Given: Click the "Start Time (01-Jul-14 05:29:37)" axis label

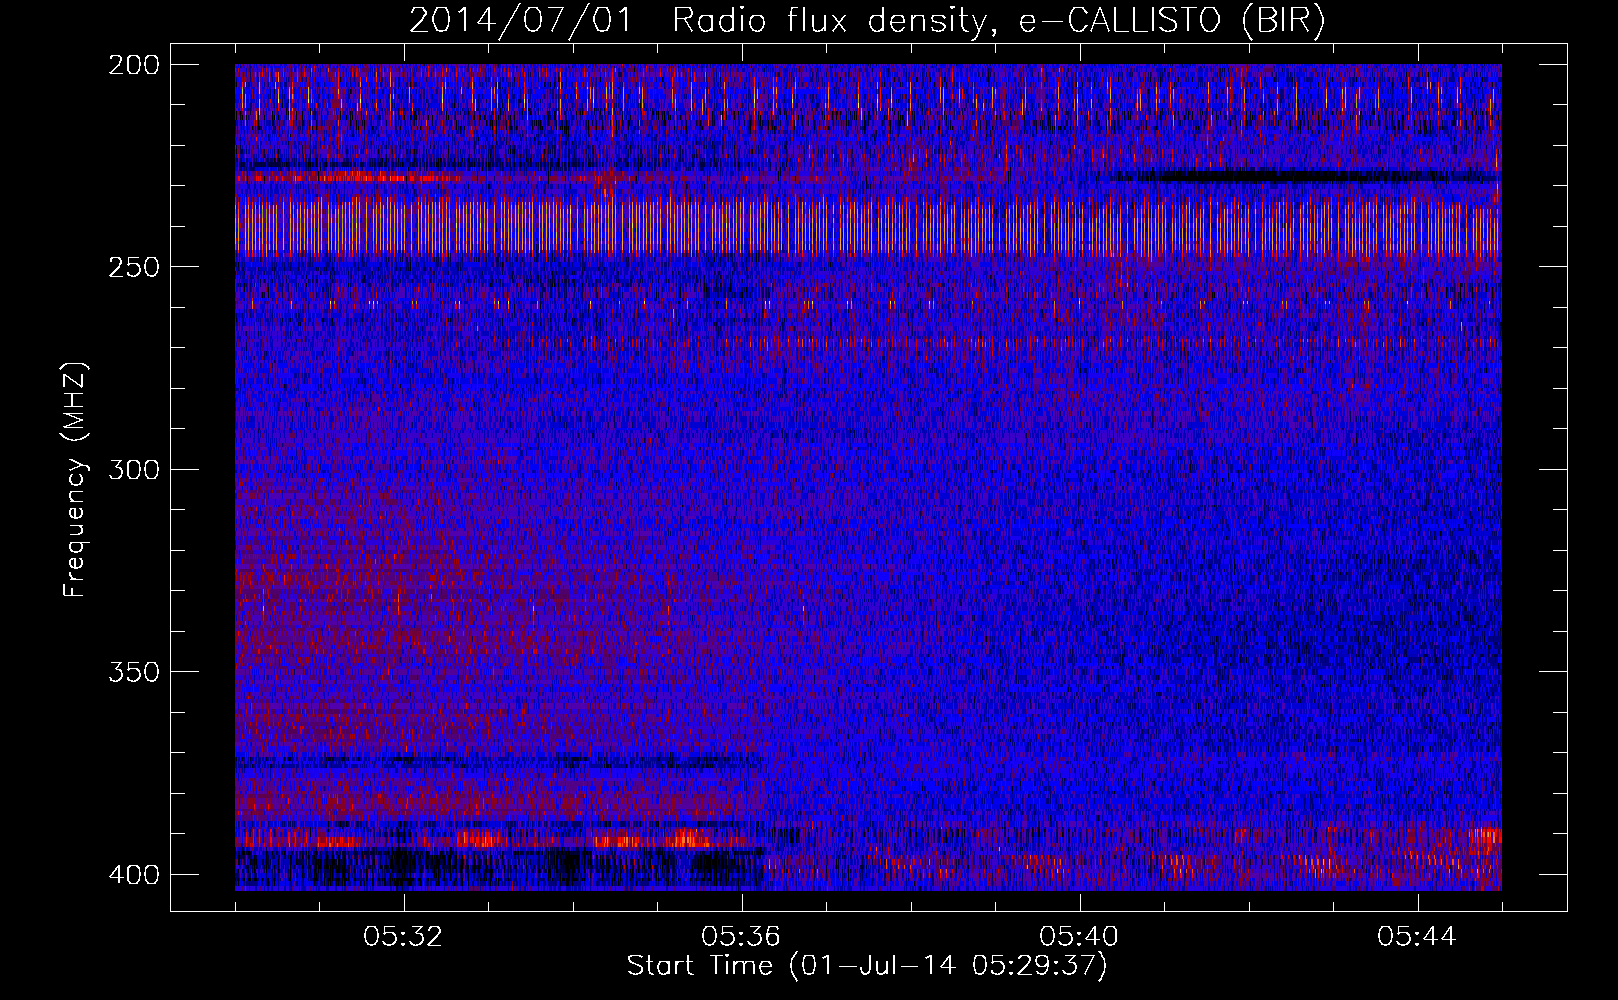Looking at the screenshot, I should (x=868, y=966).
